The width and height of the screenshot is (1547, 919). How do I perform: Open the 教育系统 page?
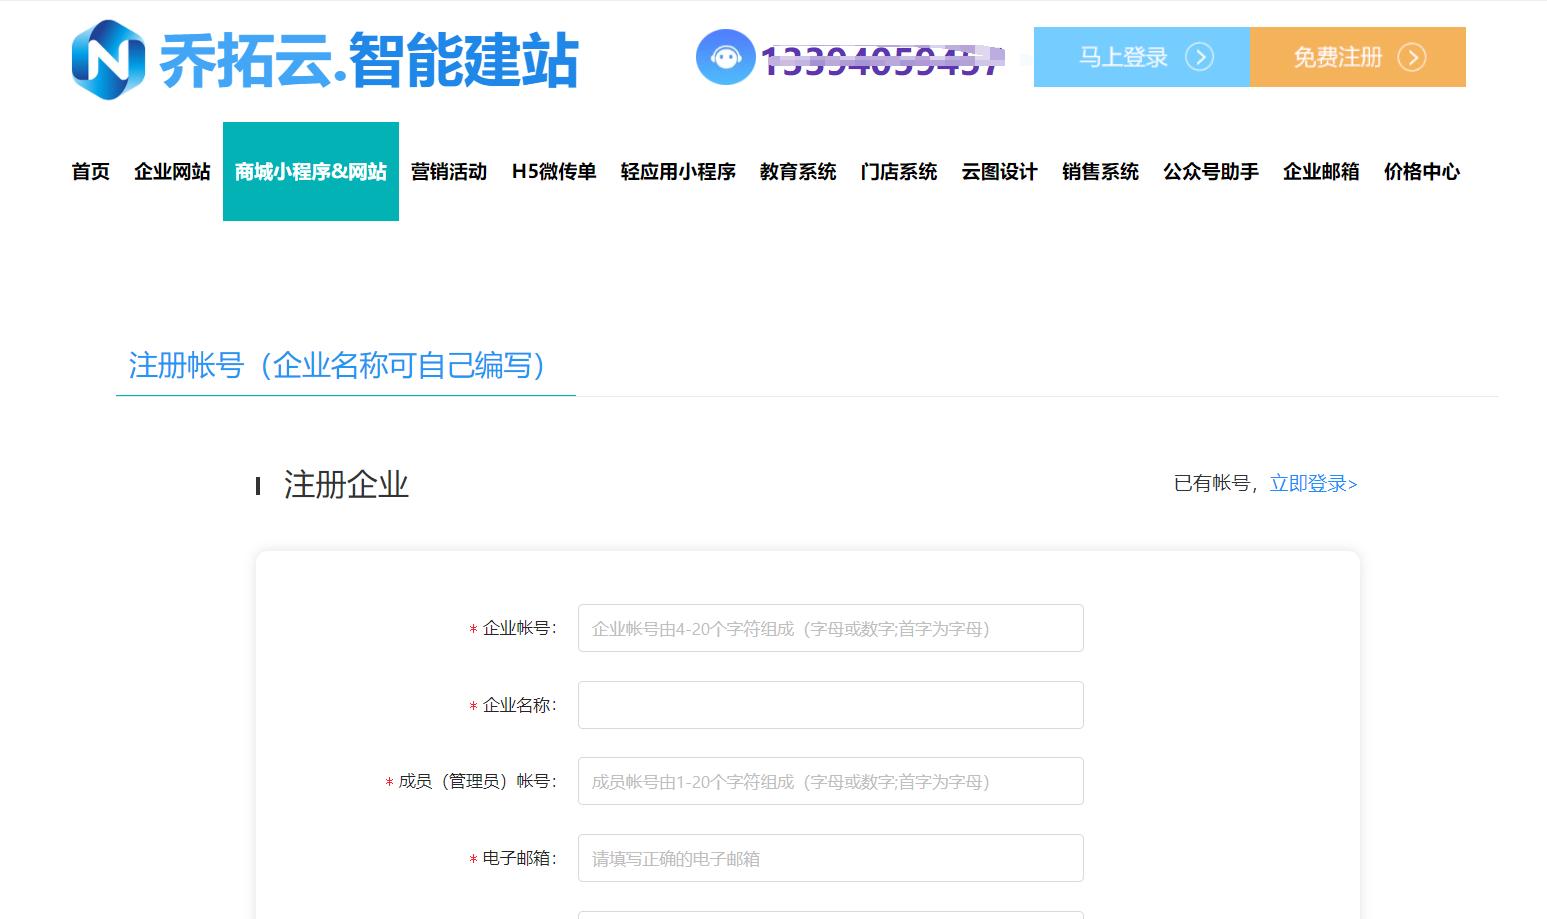[797, 172]
